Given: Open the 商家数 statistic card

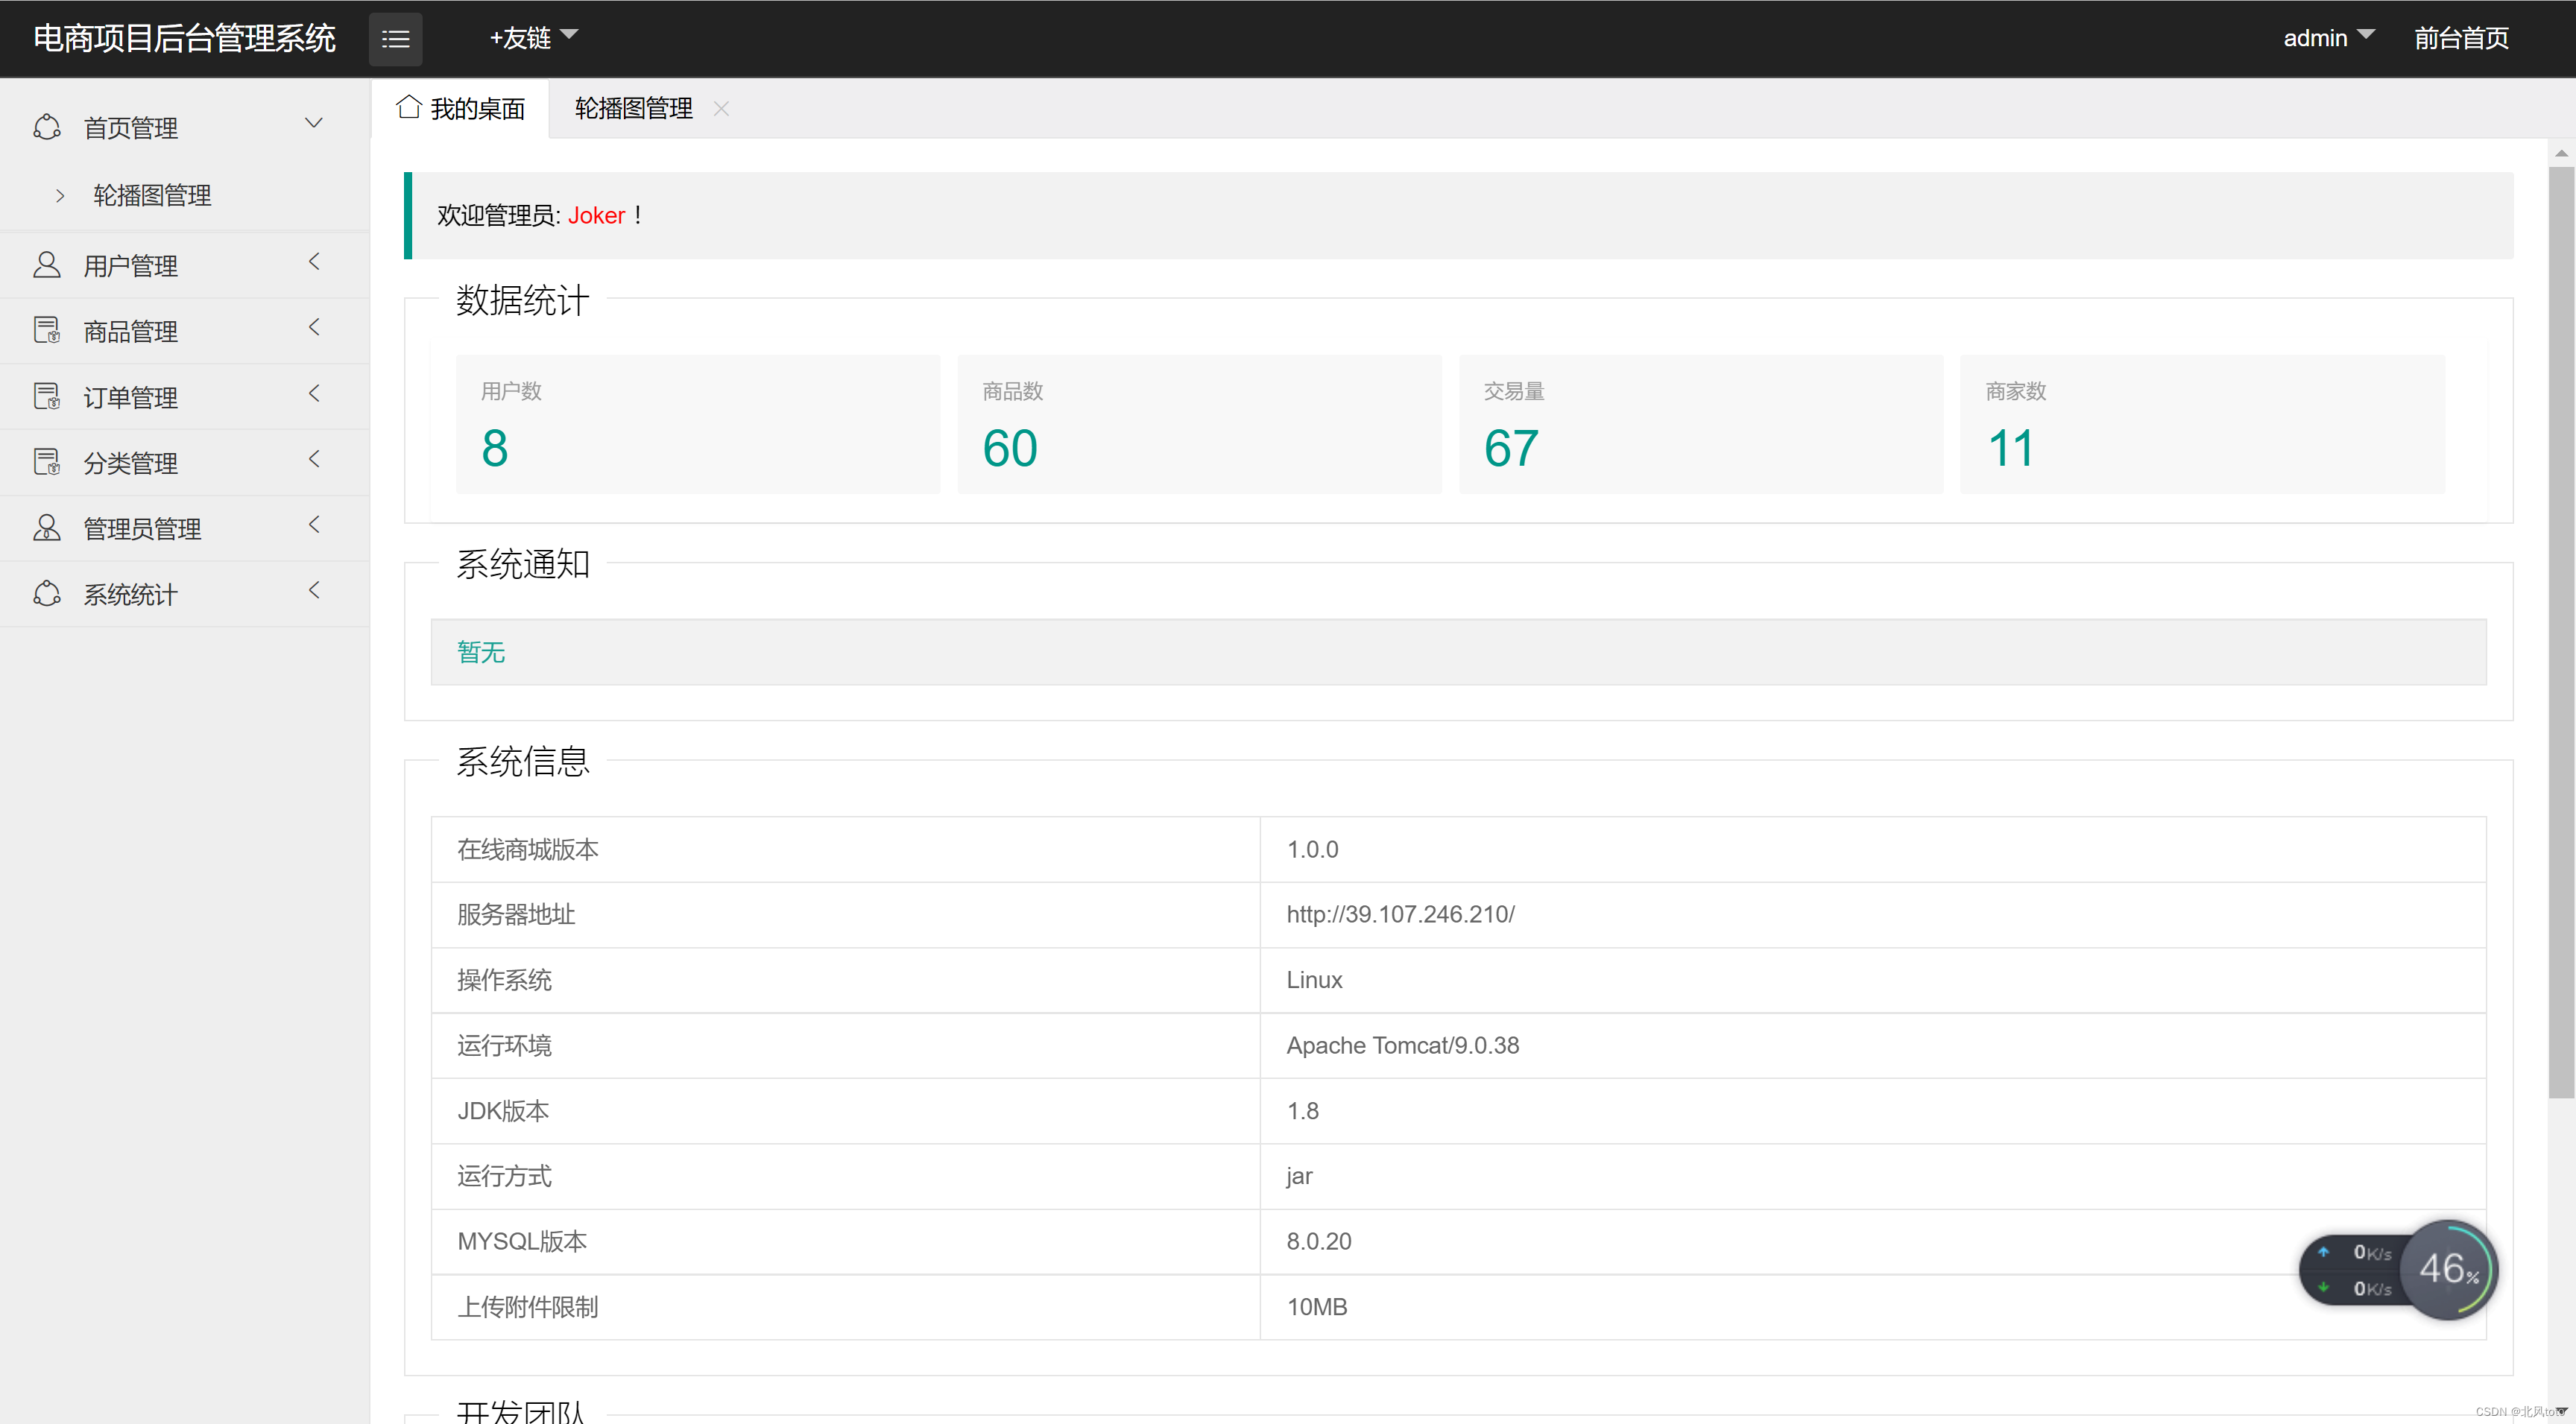Looking at the screenshot, I should [2202, 424].
